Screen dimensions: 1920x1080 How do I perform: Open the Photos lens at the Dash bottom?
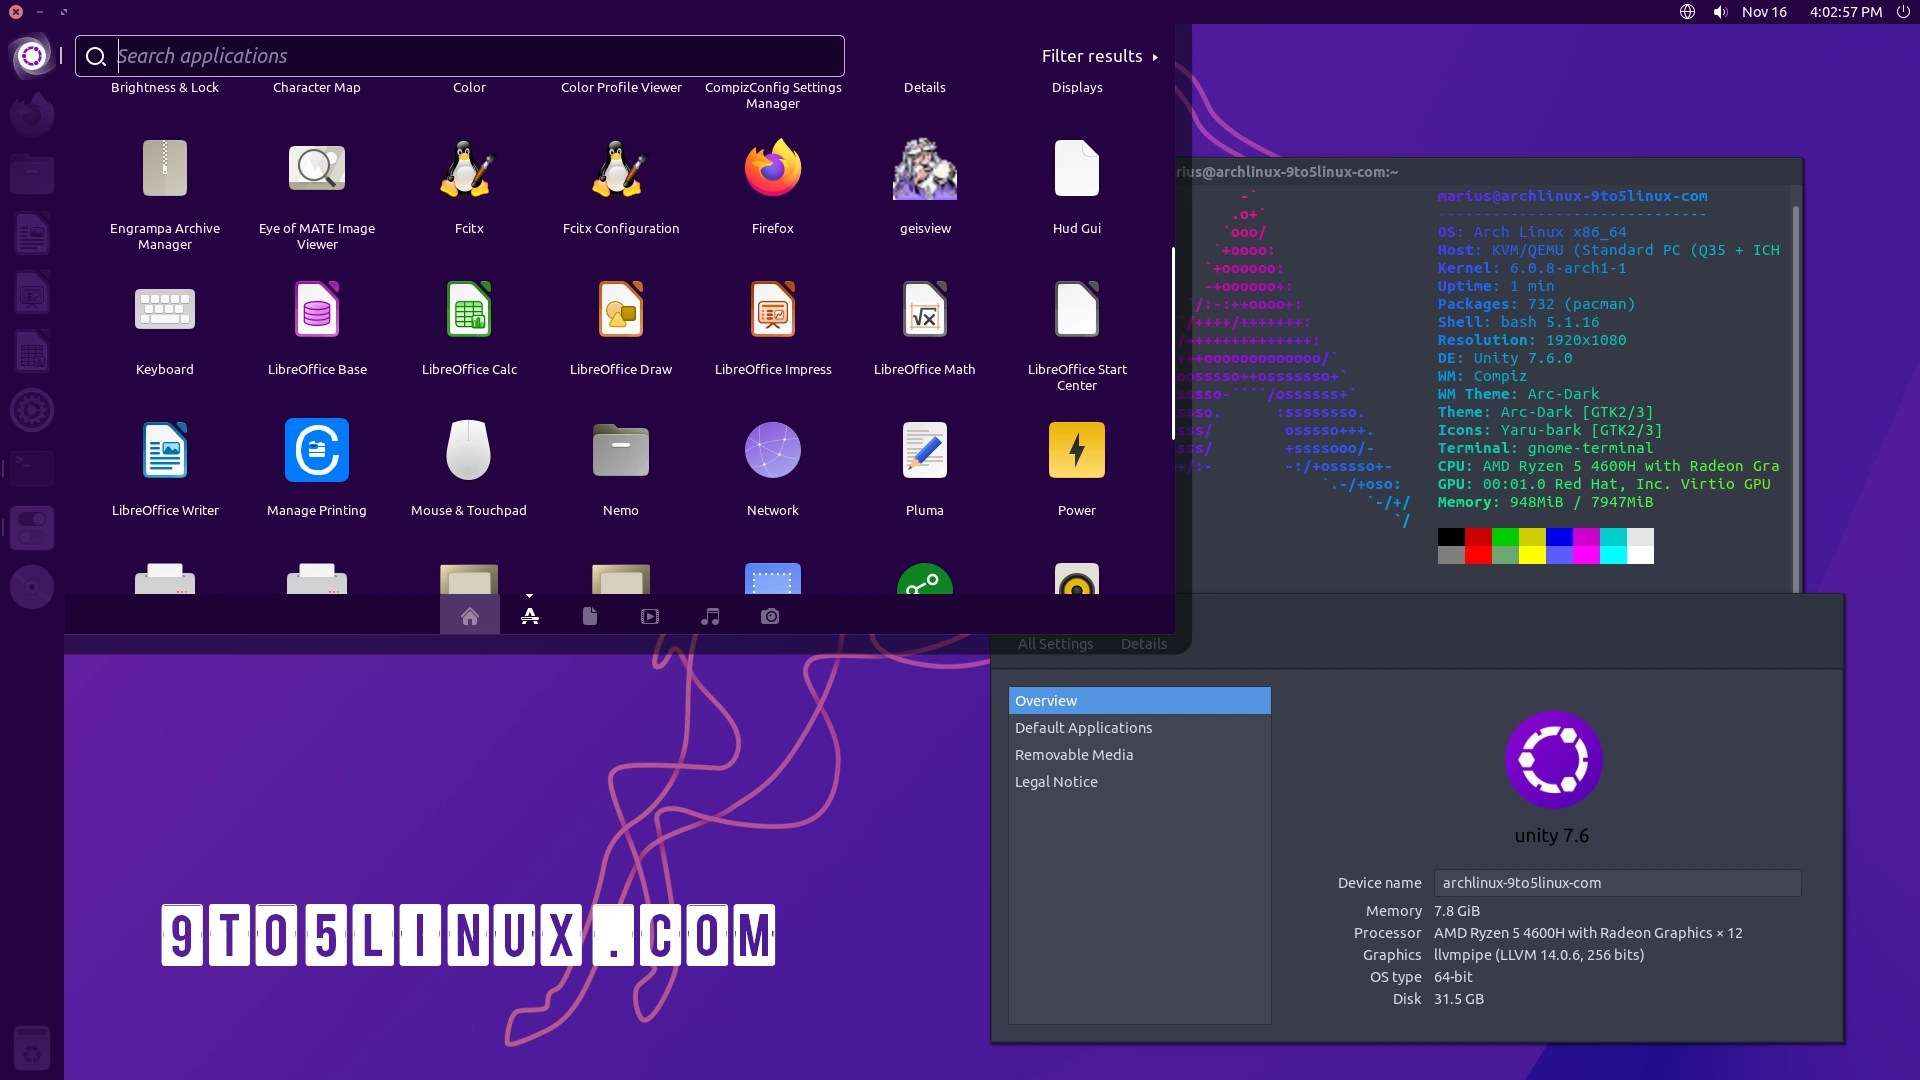tap(770, 616)
